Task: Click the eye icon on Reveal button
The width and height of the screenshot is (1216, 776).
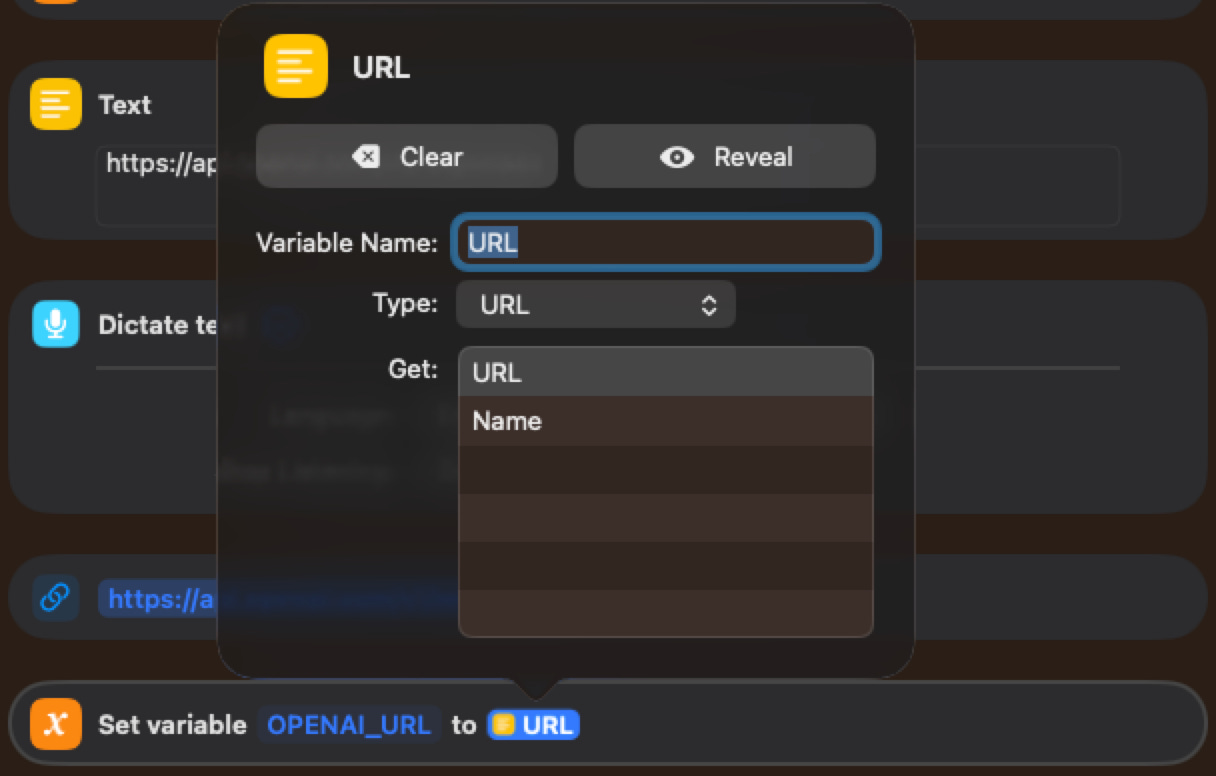Action: pos(677,157)
